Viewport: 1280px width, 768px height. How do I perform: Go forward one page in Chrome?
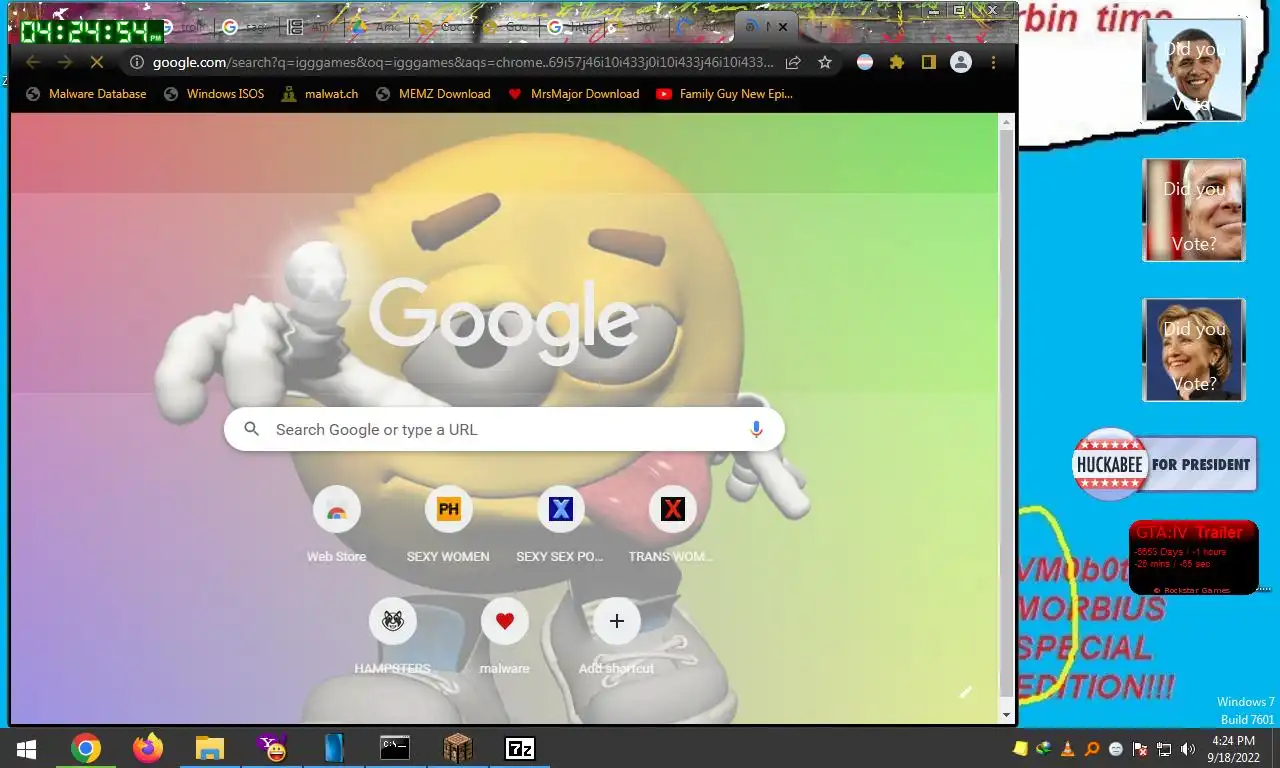(65, 62)
